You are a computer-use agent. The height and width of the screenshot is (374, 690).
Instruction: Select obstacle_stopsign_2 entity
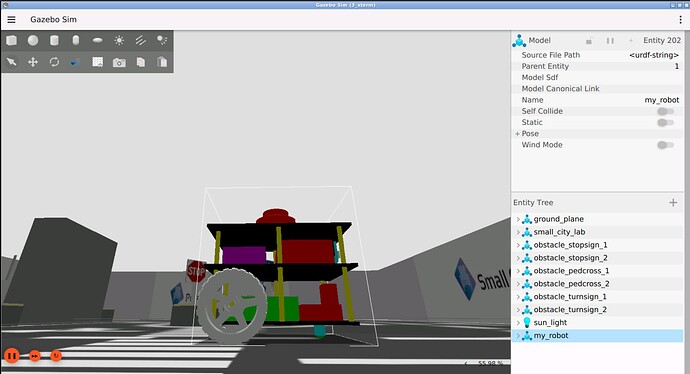tap(570, 258)
